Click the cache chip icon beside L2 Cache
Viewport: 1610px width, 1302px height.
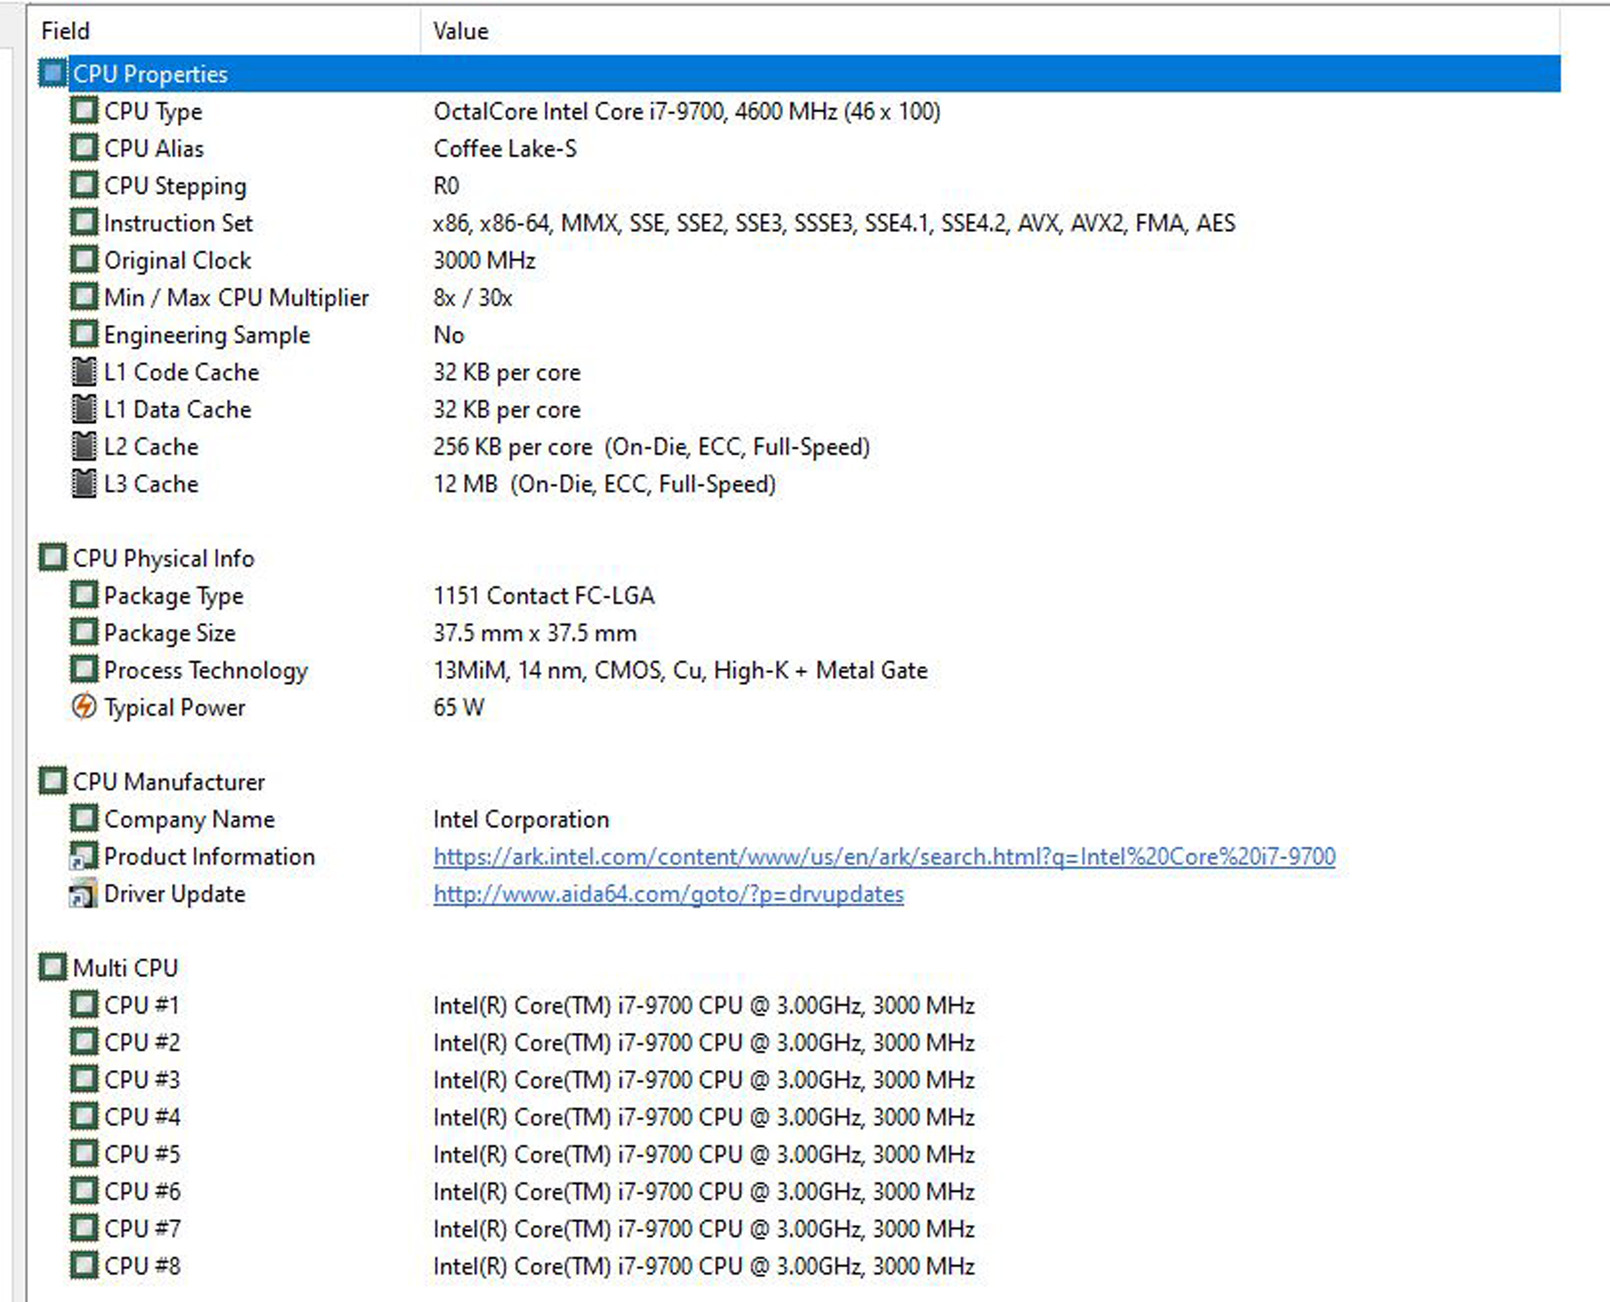tap(84, 446)
